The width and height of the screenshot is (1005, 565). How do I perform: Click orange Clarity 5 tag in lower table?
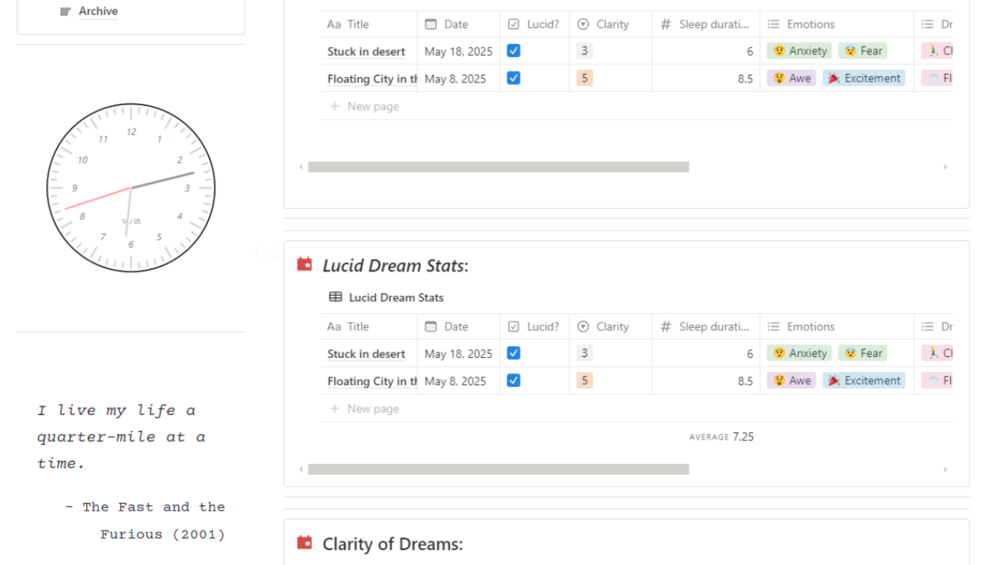585,381
